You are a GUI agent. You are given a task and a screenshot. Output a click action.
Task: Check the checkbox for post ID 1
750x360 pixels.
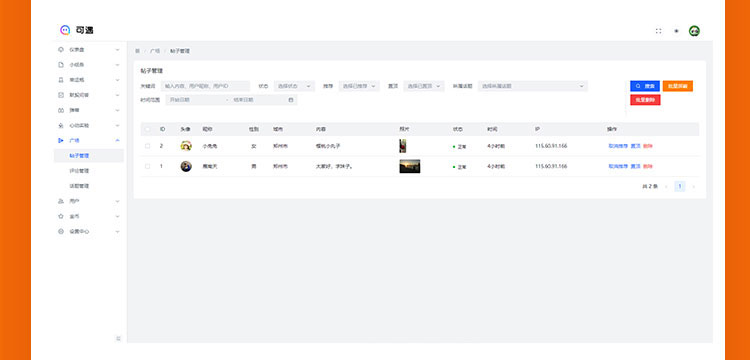point(147,166)
